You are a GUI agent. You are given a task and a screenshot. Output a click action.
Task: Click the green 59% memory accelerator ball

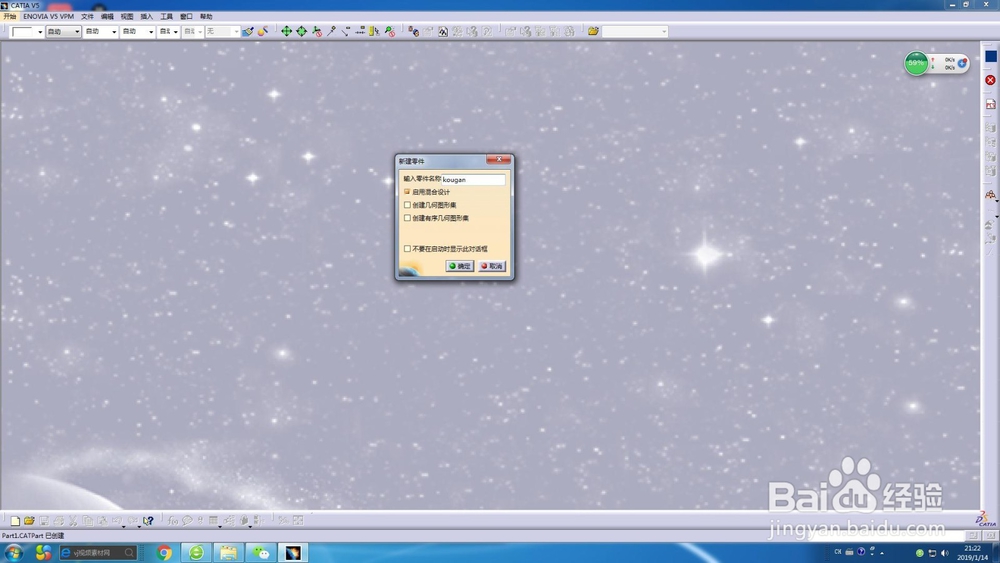coord(916,63)
